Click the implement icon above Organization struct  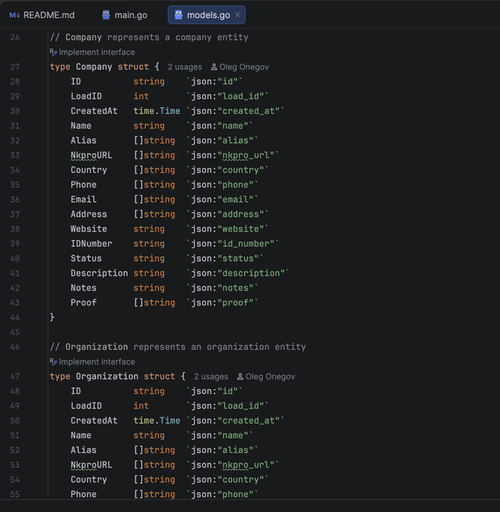pos(53,362)
